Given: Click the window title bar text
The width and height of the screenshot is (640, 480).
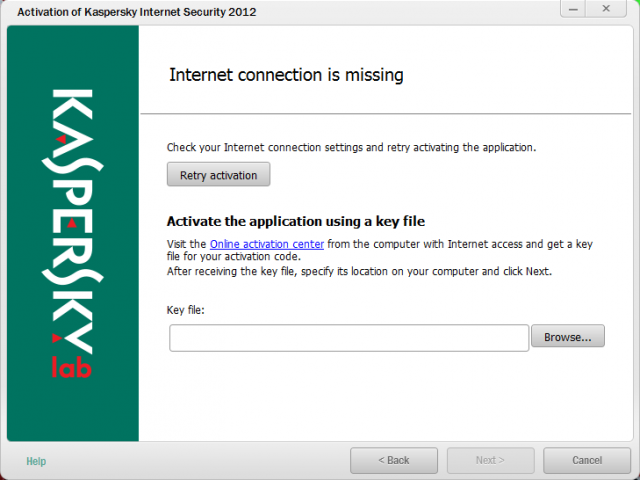Looking at the screenshot, I should coord(137,12).
